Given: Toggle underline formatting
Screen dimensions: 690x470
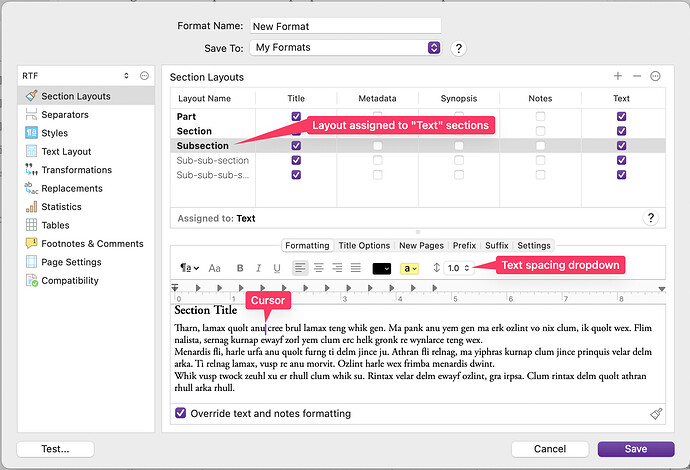Looking at the screenshot, I should pyautogui.click(x=277, y=268).
